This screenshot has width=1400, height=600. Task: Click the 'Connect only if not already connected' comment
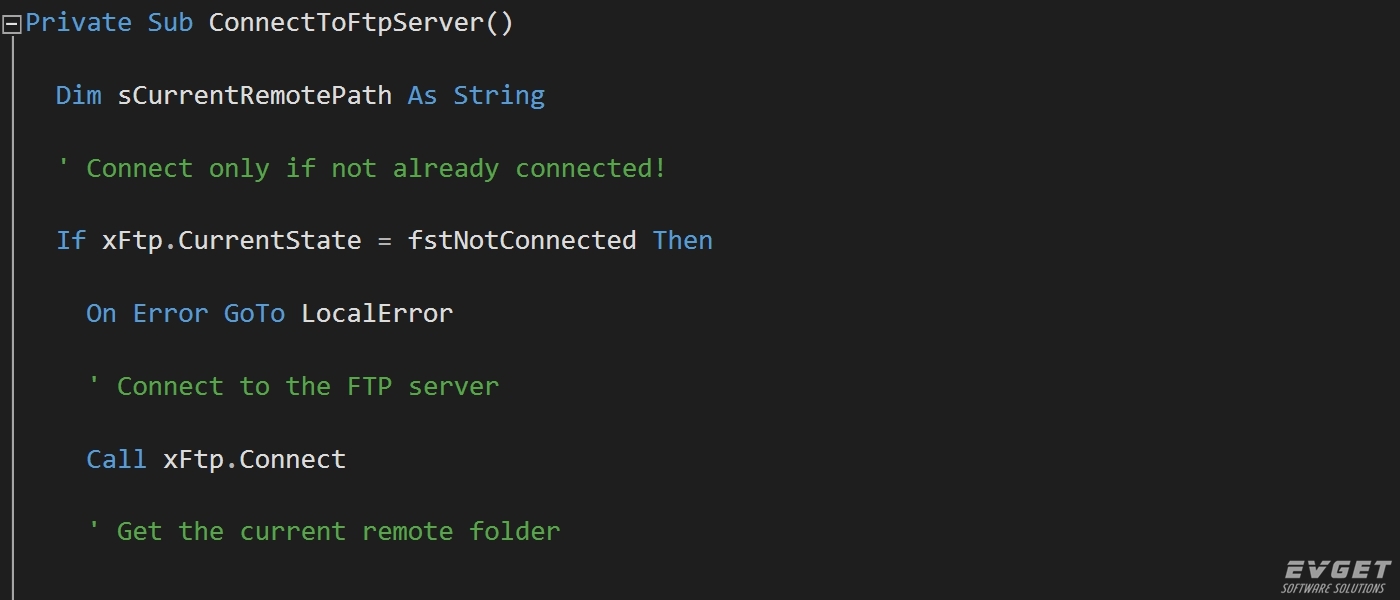click(361, 168)
